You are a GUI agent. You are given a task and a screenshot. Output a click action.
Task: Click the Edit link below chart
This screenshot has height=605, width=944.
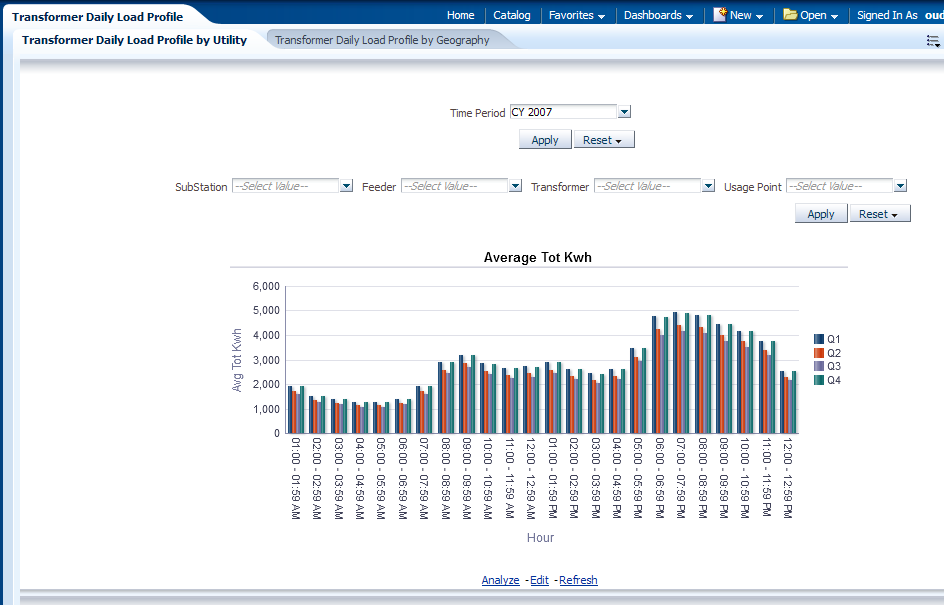[x=539, y=580]
